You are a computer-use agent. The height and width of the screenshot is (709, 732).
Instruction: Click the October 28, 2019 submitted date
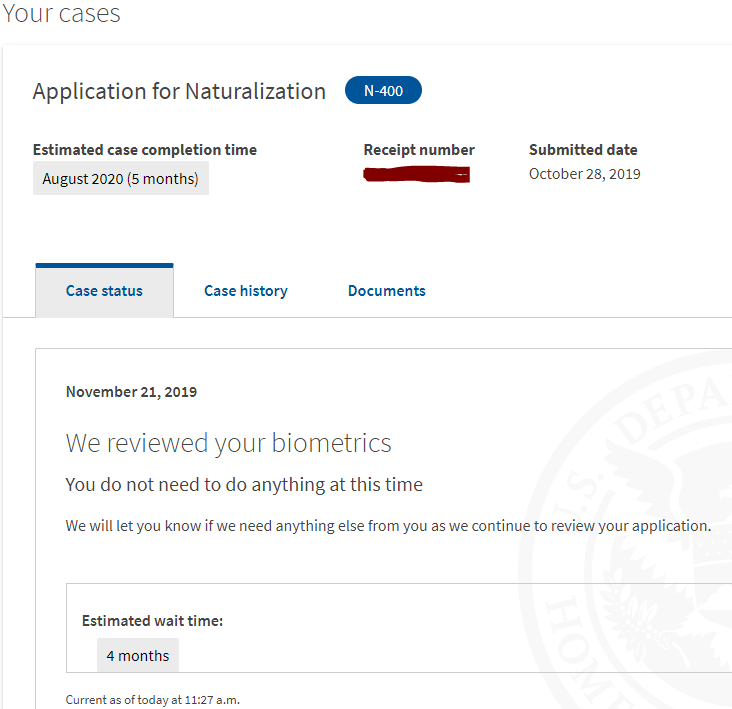coord(584,174)
